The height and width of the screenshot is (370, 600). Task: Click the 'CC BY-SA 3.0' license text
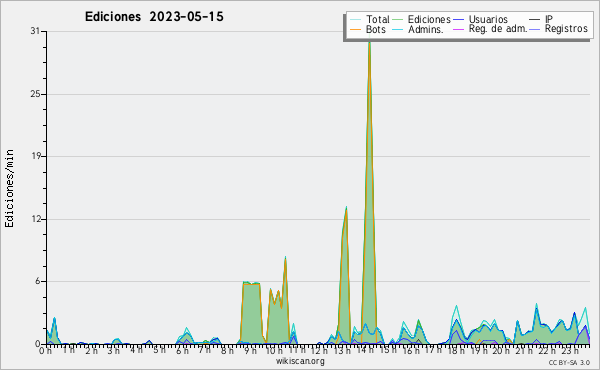click(x=569, y=362)
